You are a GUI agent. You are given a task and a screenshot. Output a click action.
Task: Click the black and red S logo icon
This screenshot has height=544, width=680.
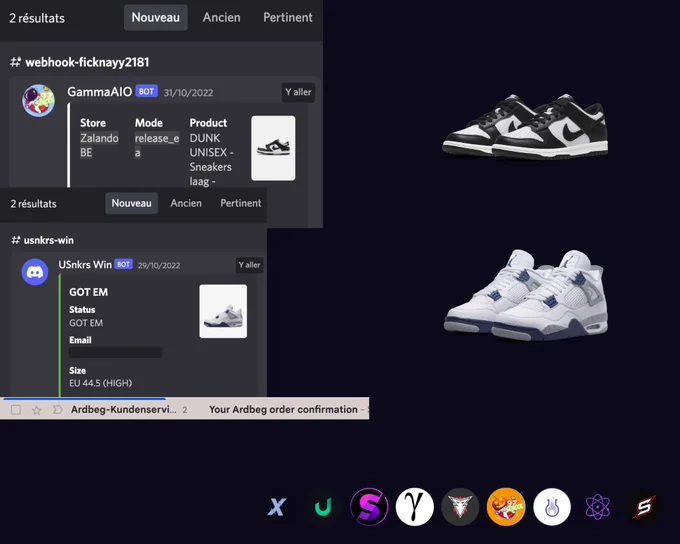tap(644, 506)
